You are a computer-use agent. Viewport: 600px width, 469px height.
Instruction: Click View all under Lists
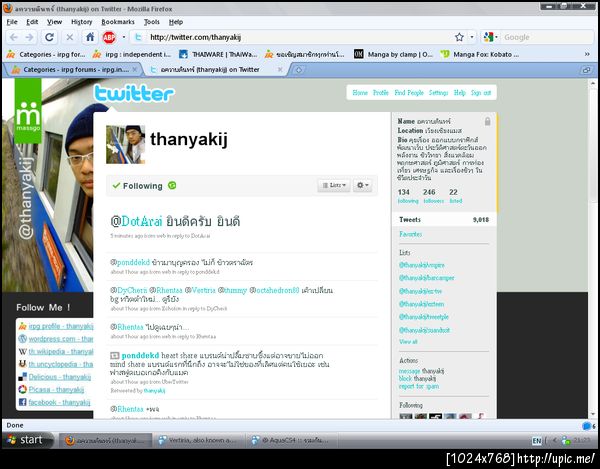(x=408, y=342)
